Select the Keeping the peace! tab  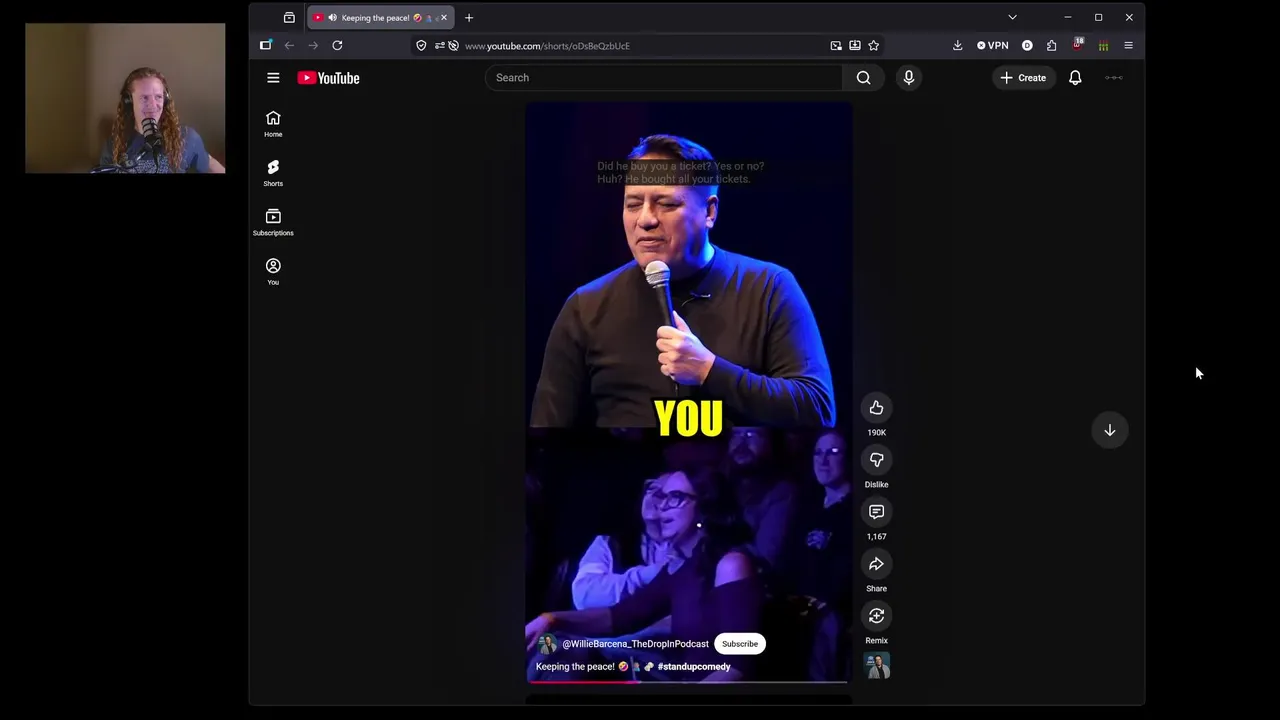coord(380,17)
